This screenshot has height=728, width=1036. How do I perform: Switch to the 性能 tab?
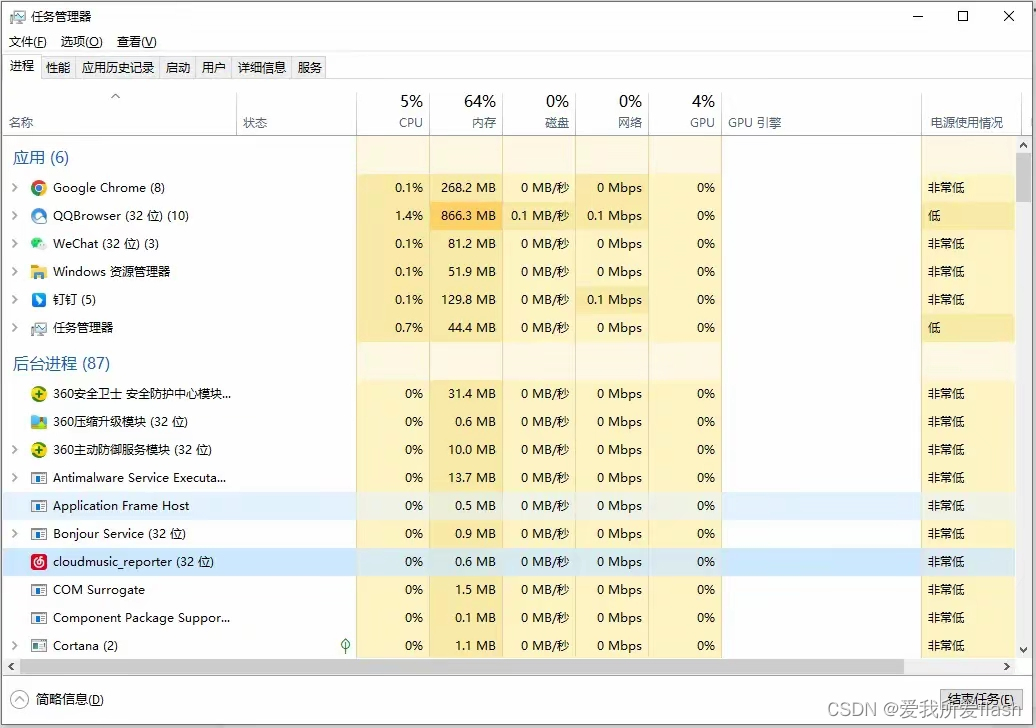[x=58, y=67]
